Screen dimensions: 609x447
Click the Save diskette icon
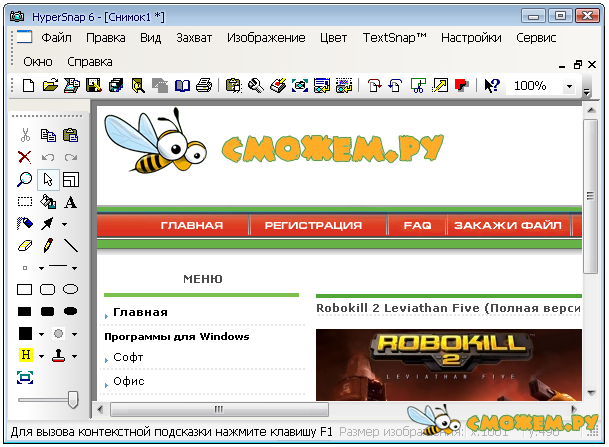94,85
